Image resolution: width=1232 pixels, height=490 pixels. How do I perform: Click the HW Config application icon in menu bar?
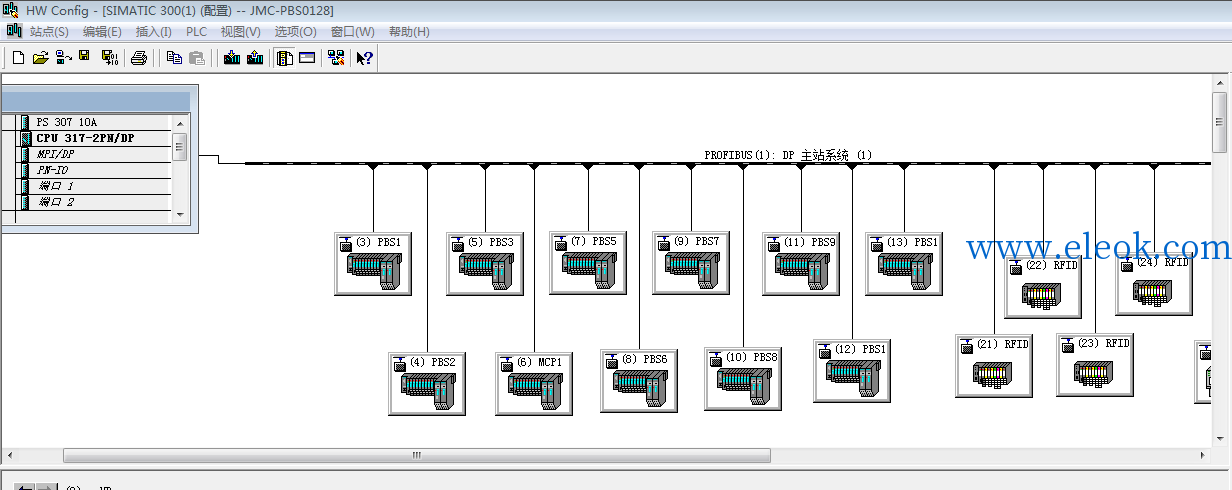[14, 31]
